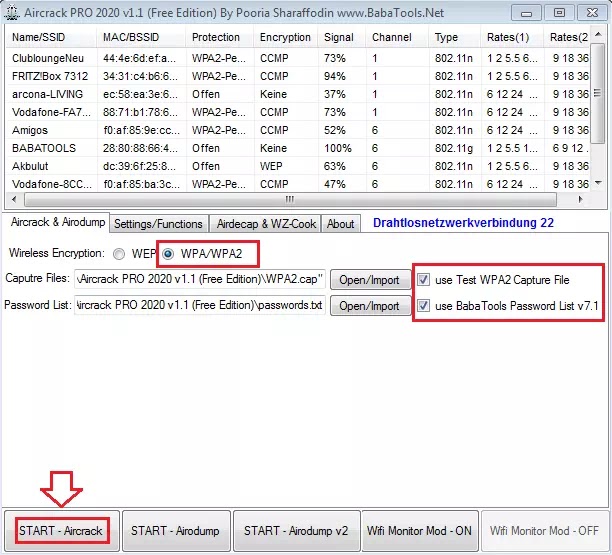Screen dimensions: 612x555
Task: Open the Aircrack & Airodump tab
Action: (58, 222)
